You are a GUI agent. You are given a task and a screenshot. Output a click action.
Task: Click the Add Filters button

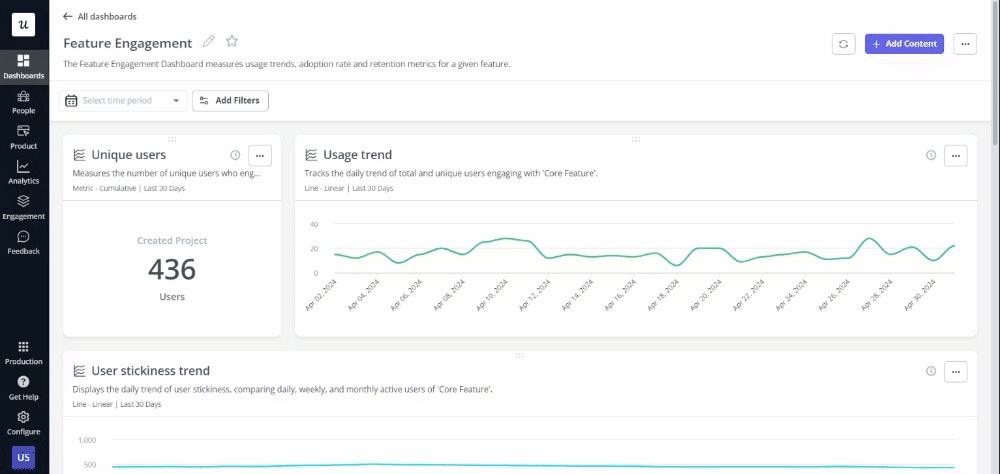(x=230, y=101)
